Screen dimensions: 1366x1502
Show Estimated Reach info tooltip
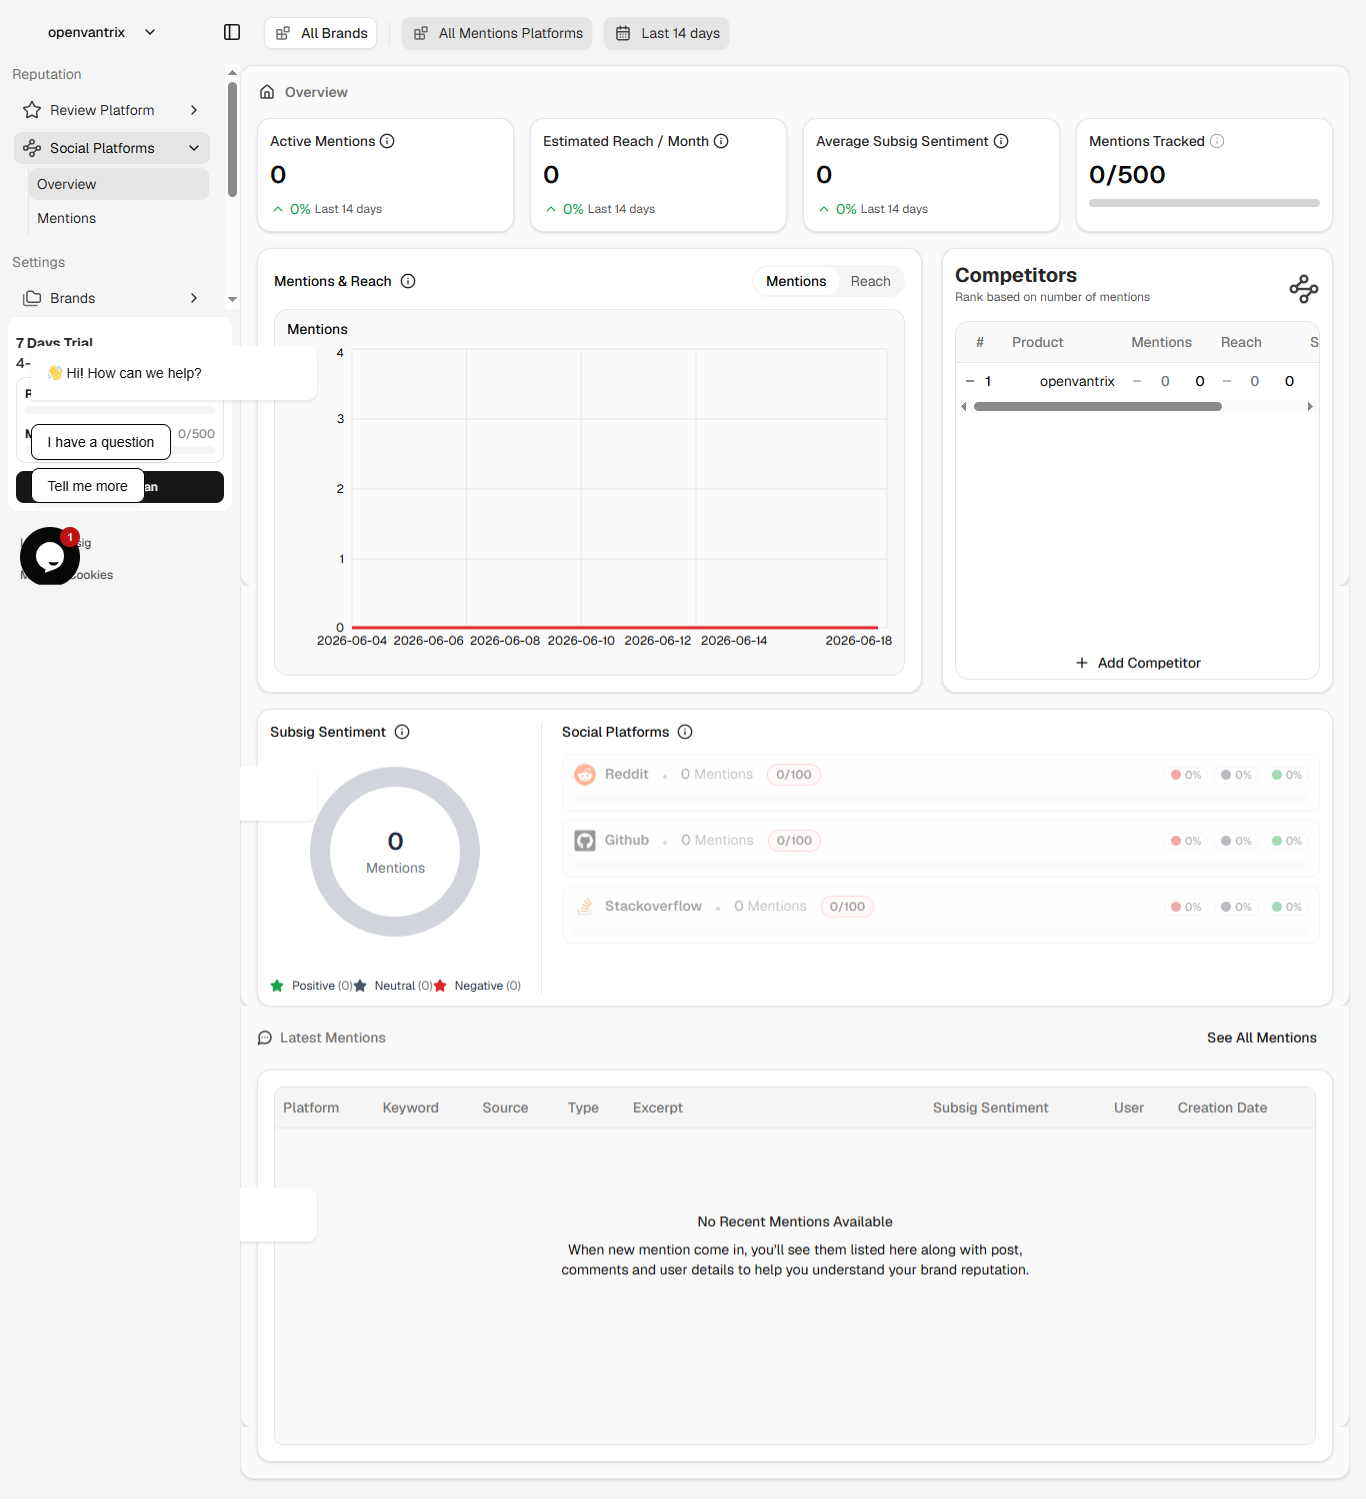point(721,141)
